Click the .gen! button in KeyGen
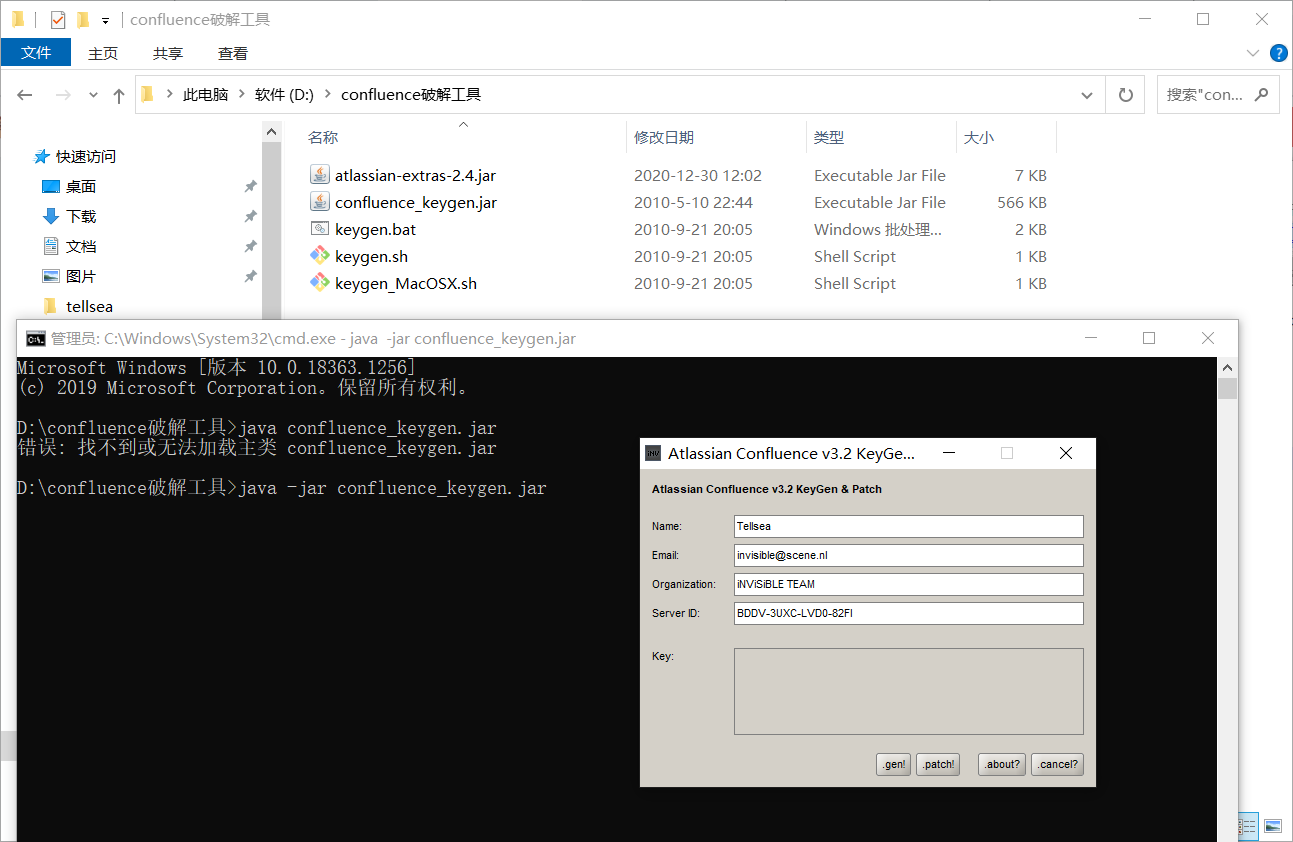 (894, 764)
